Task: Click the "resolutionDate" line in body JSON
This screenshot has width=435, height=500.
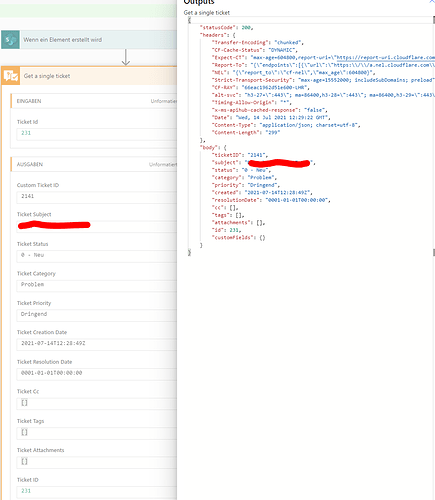Action: pos(271,200)
